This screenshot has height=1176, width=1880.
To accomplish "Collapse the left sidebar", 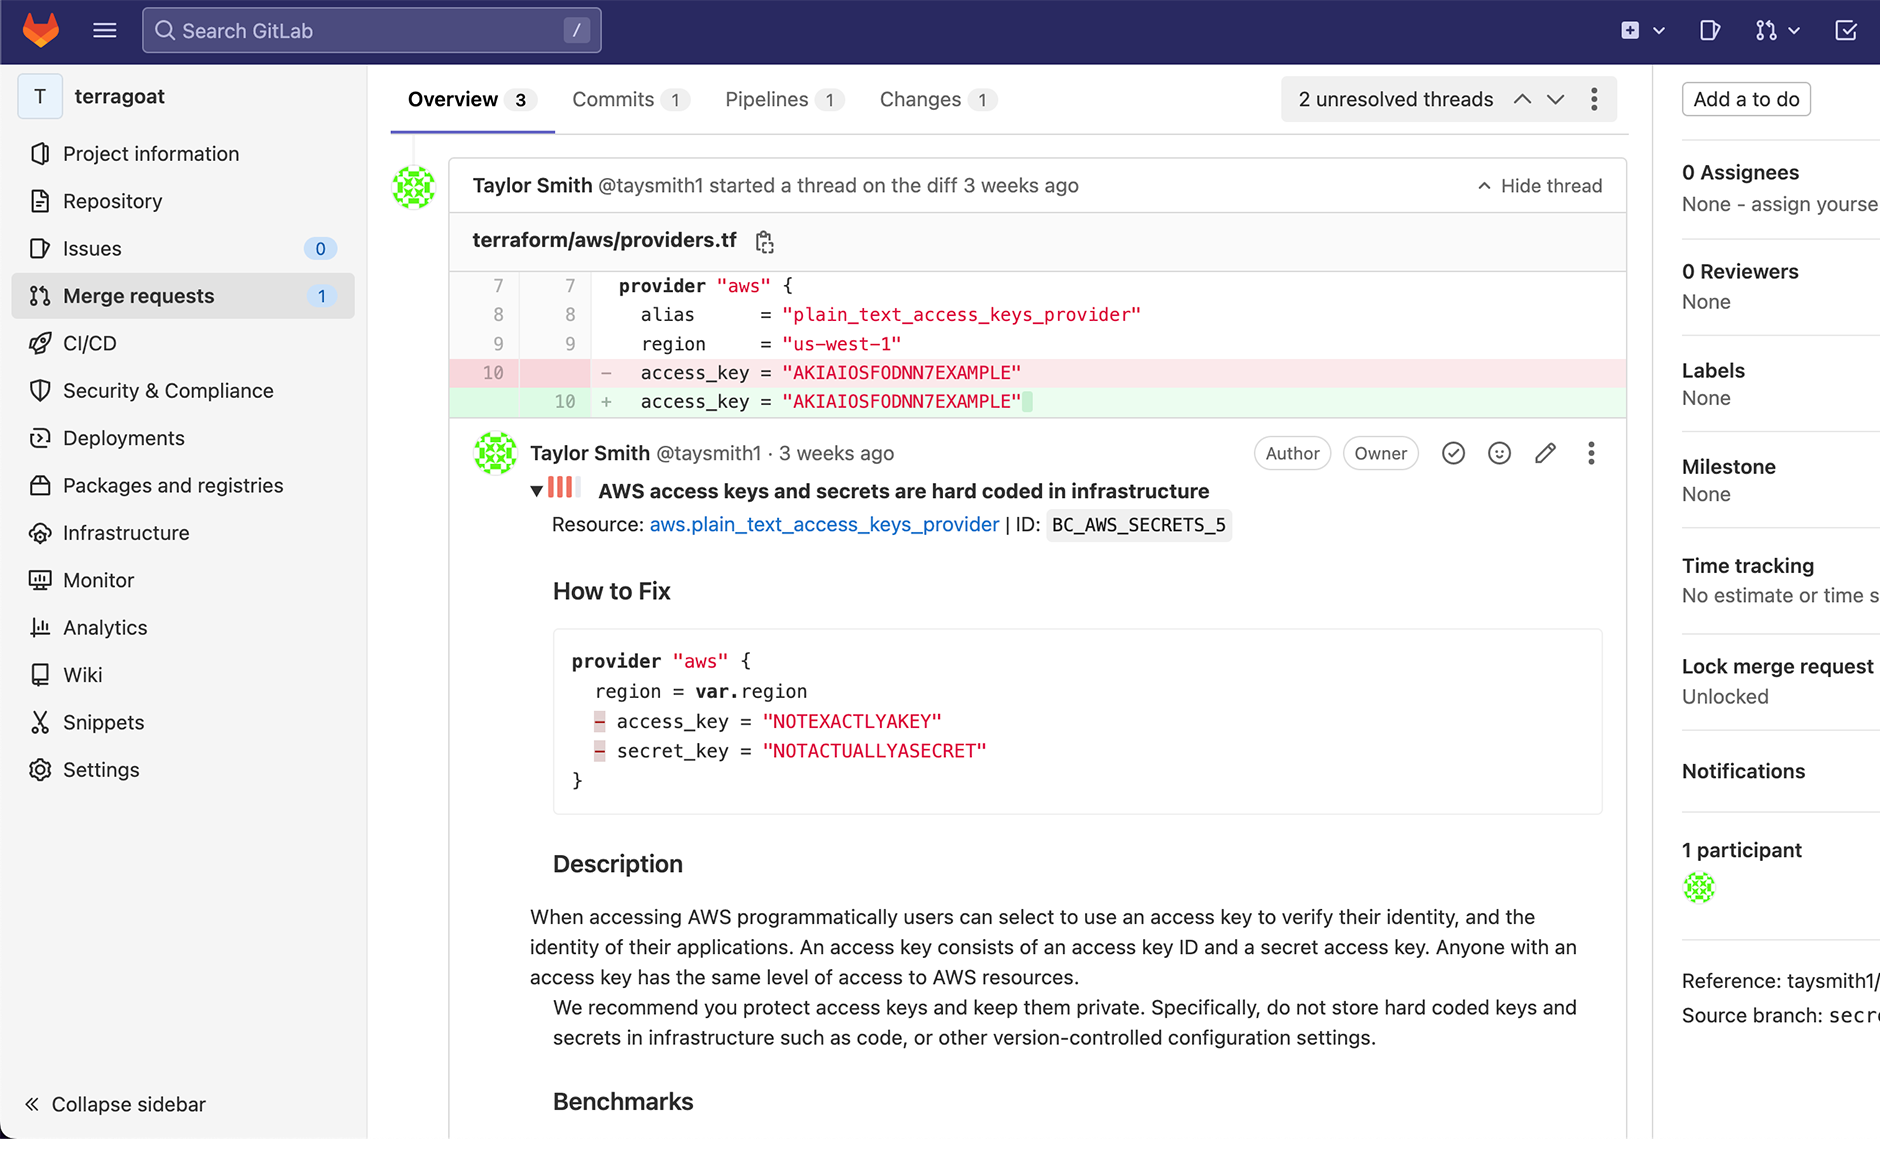I will click(115, 1104).
